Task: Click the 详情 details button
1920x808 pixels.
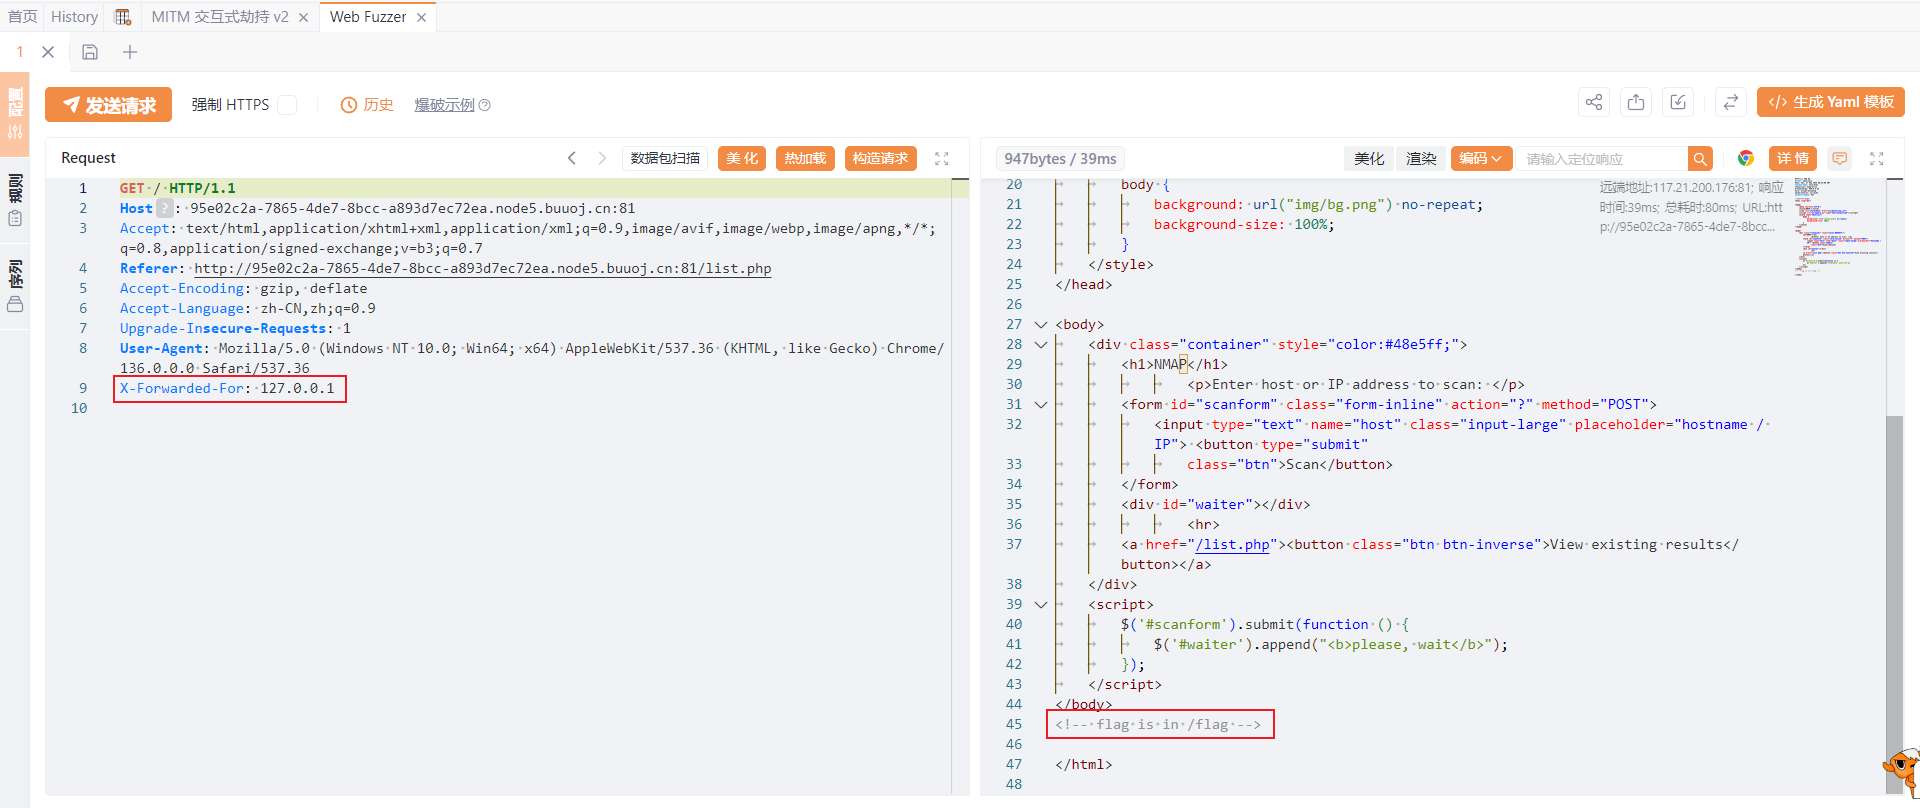Action: coord(1793,158)
